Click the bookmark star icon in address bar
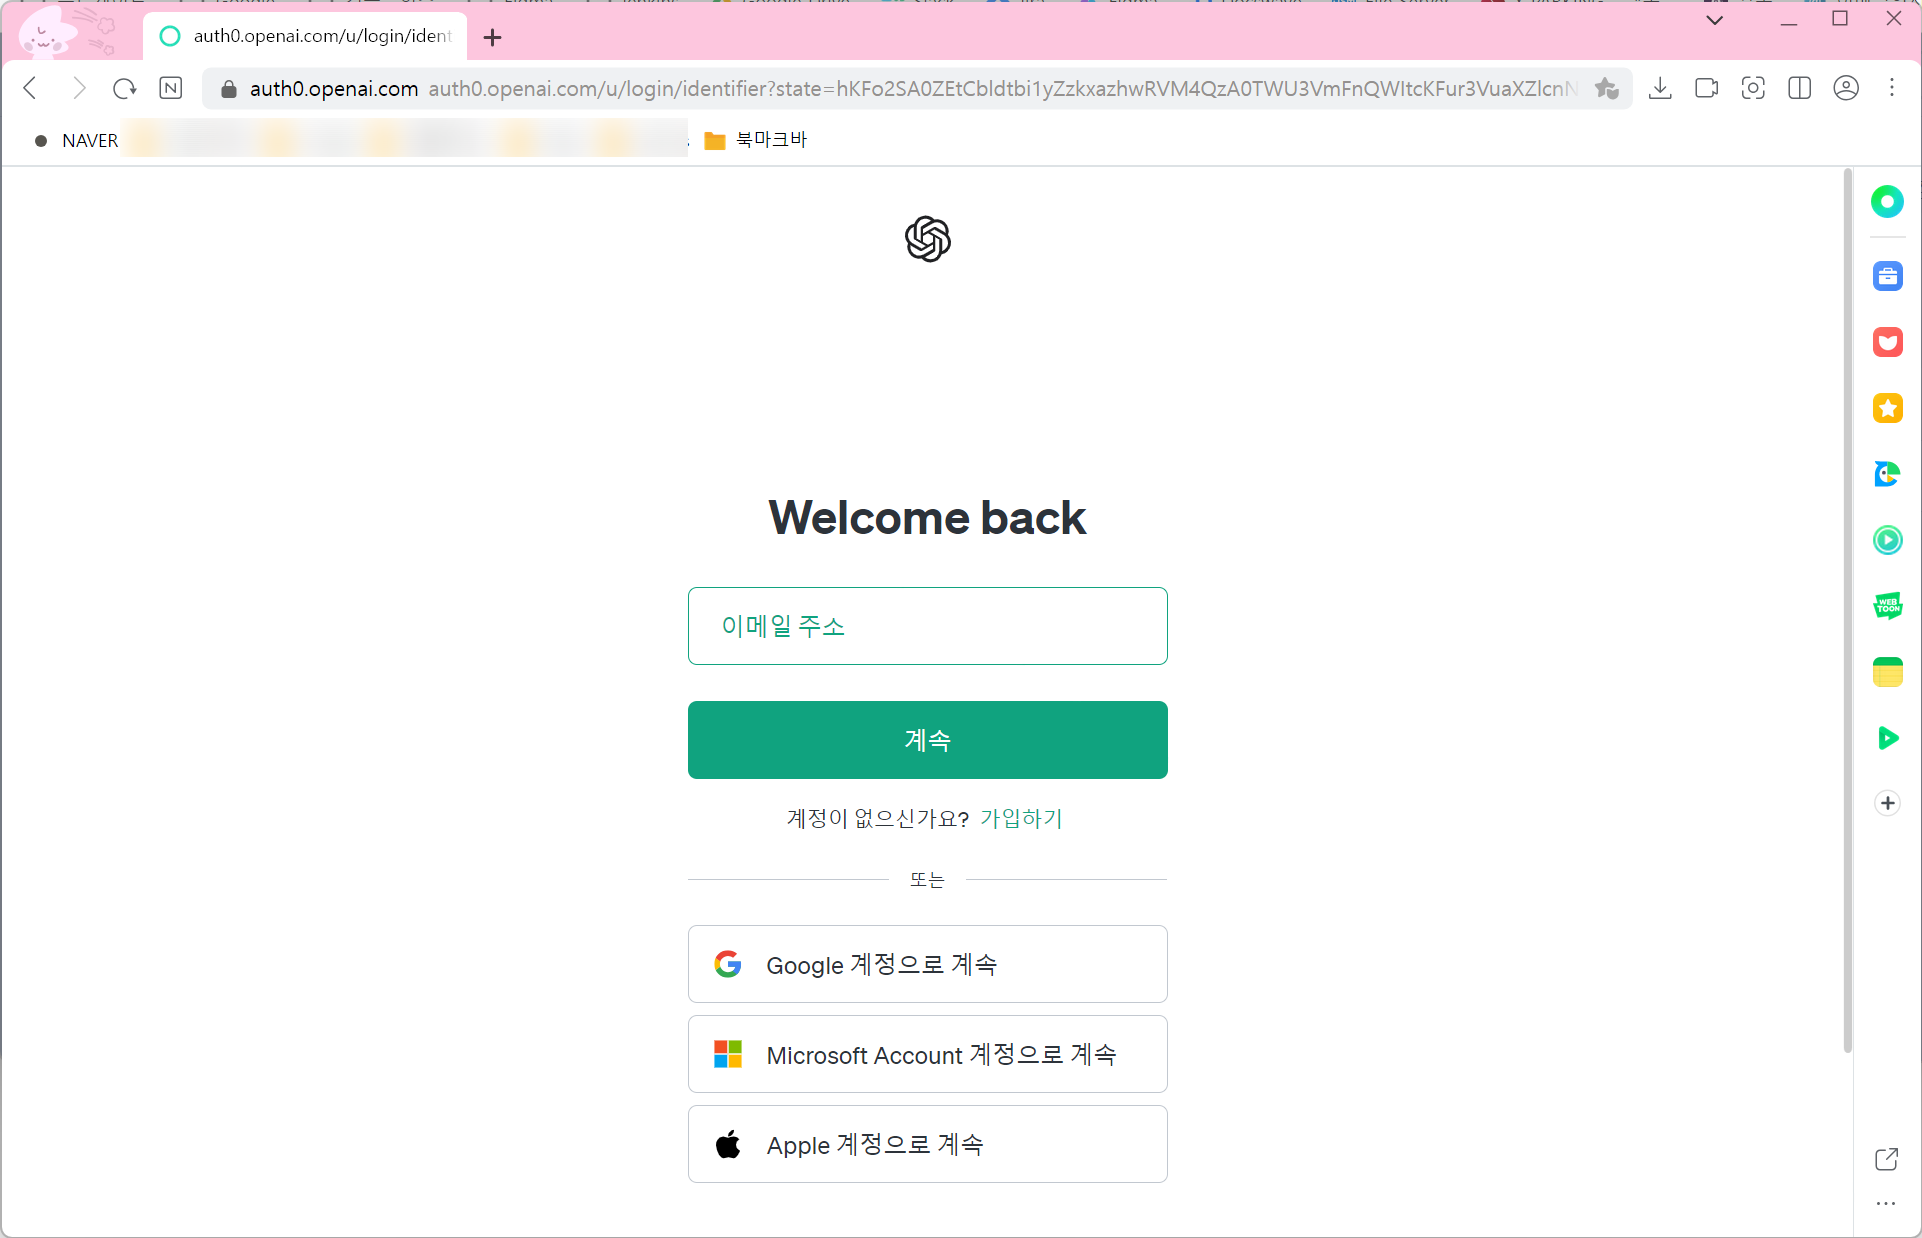Screen dimensions: 1922x1238 [x=1606, y=88]
